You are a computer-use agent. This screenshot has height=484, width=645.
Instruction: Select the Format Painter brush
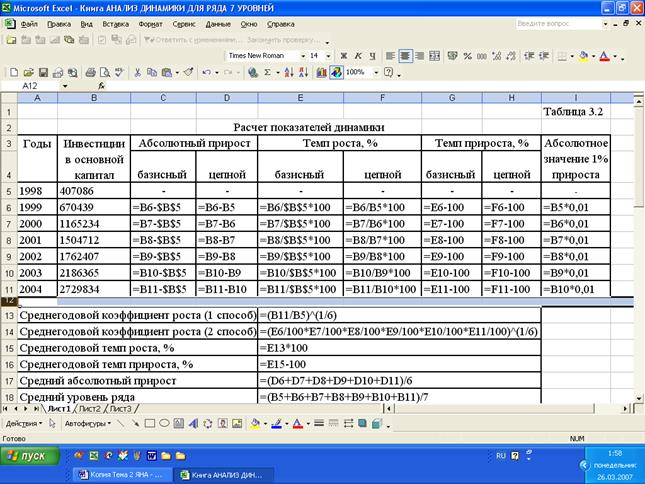tap(188, 73)
